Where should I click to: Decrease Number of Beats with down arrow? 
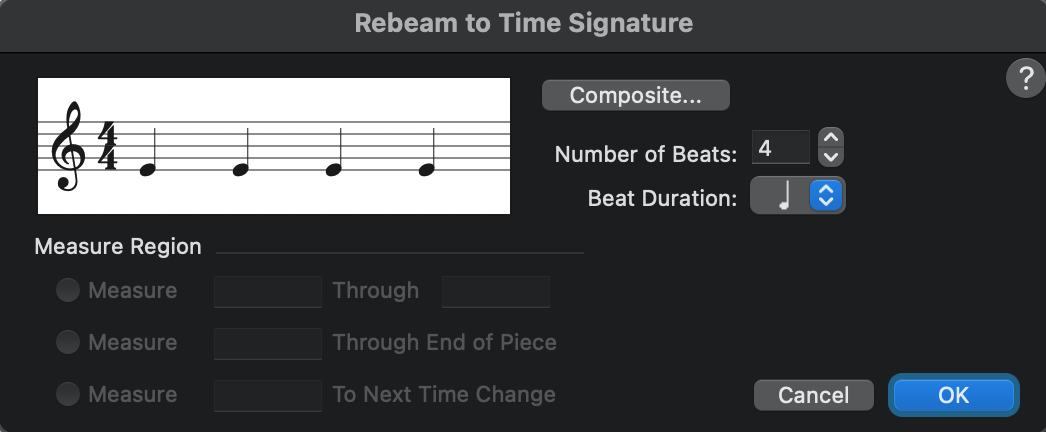coord(831,156)
